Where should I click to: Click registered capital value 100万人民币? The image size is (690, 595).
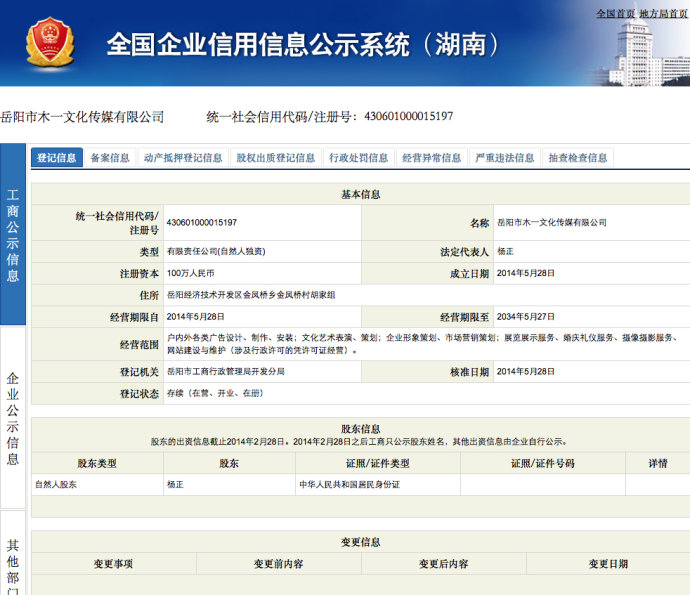point(191,273)
